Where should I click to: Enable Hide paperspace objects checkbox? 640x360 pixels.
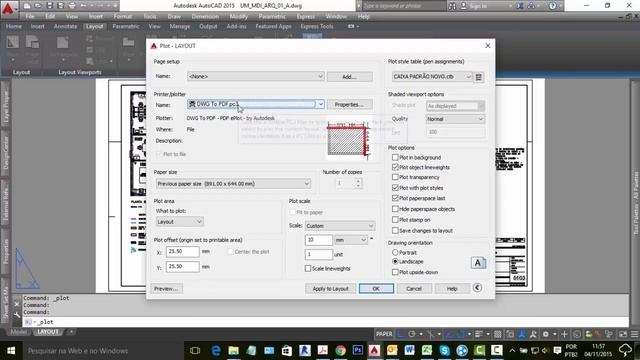395,209
